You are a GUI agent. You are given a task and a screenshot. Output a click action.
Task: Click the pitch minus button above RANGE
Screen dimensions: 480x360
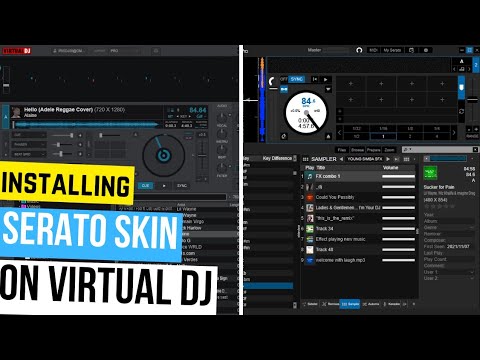[469, 129]
